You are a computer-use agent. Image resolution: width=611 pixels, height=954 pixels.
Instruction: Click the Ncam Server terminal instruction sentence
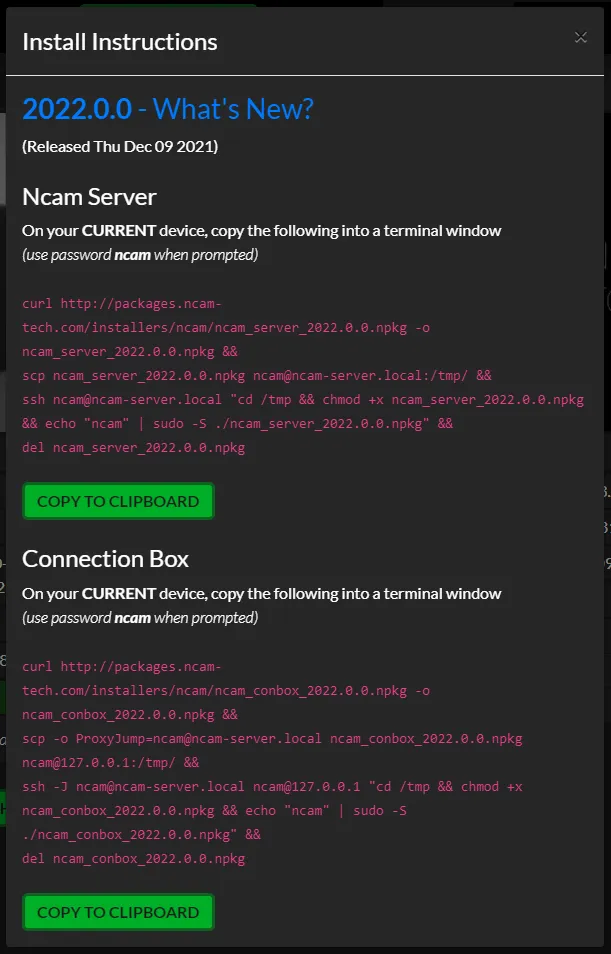262,231
